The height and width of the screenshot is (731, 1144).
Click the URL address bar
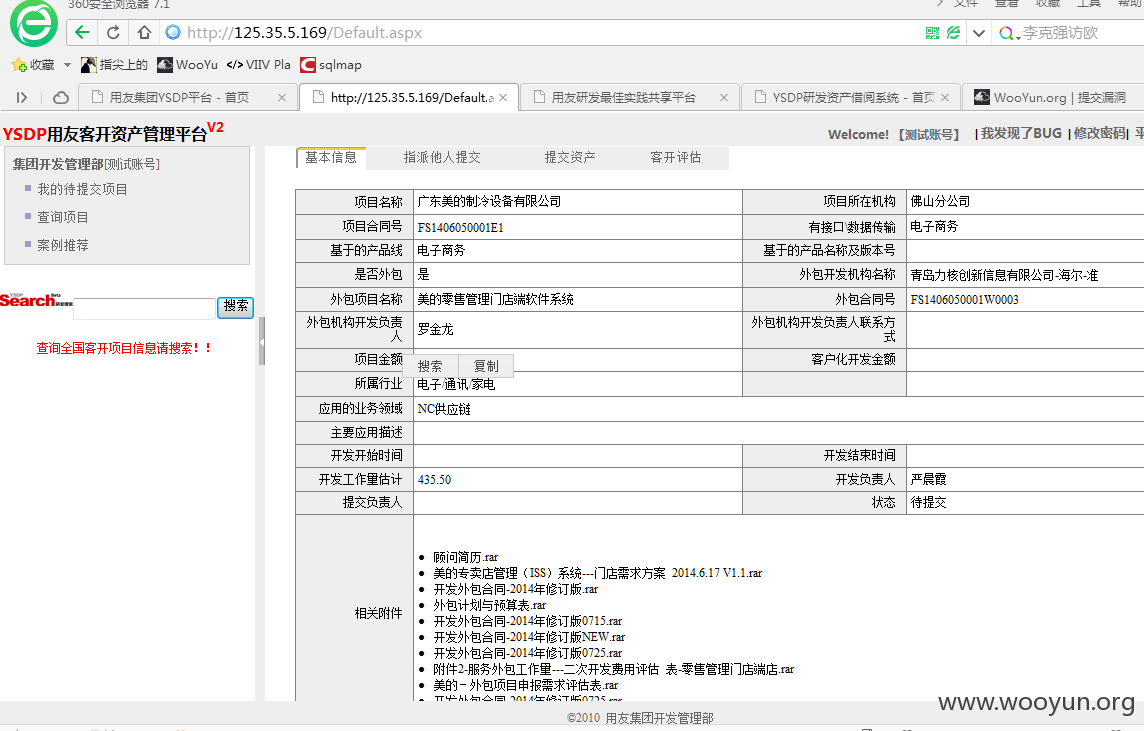[540, 33]
